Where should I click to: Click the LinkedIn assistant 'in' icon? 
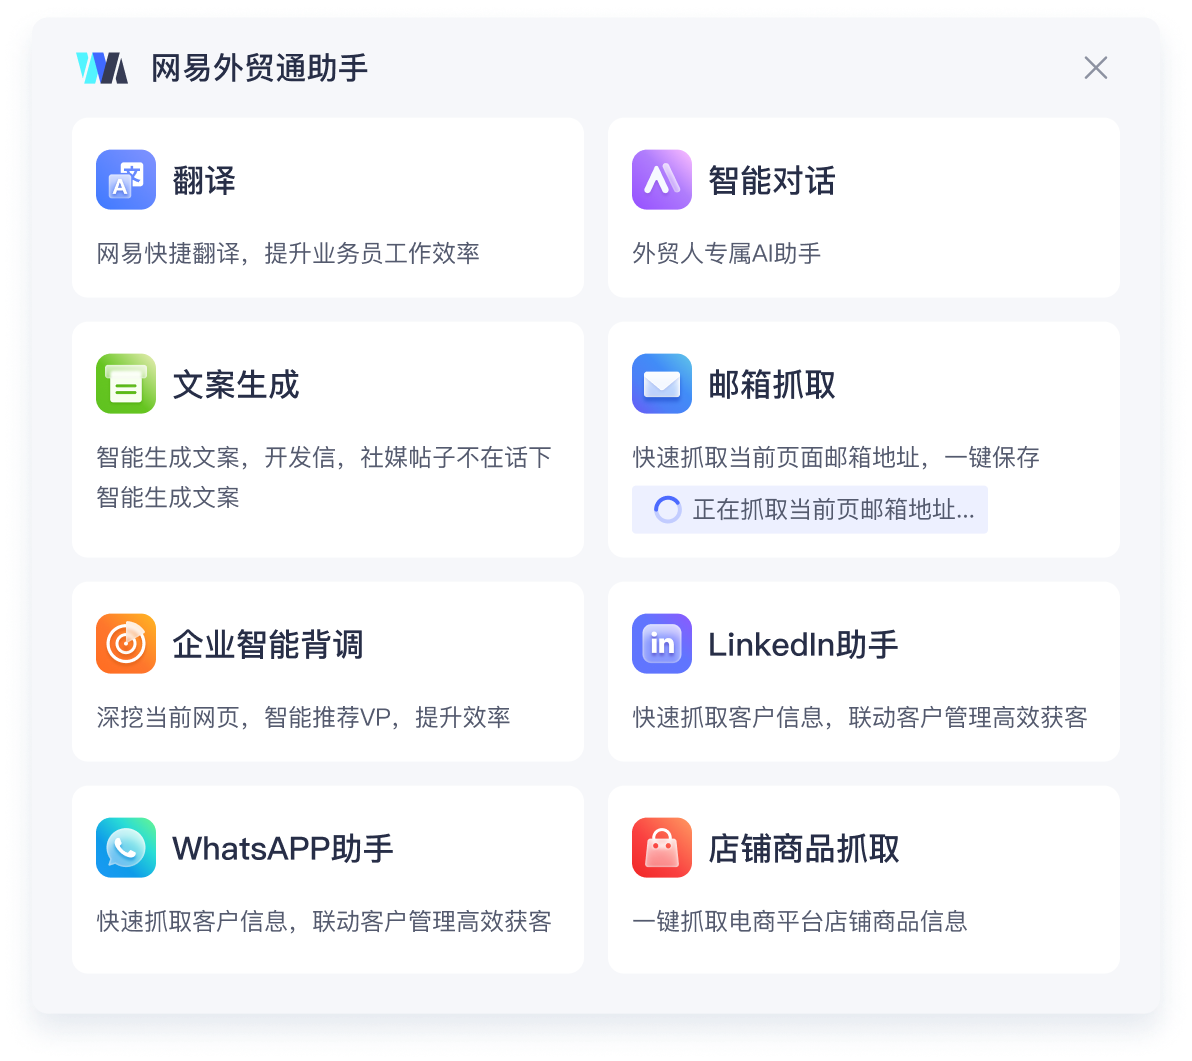pos(662,644)
